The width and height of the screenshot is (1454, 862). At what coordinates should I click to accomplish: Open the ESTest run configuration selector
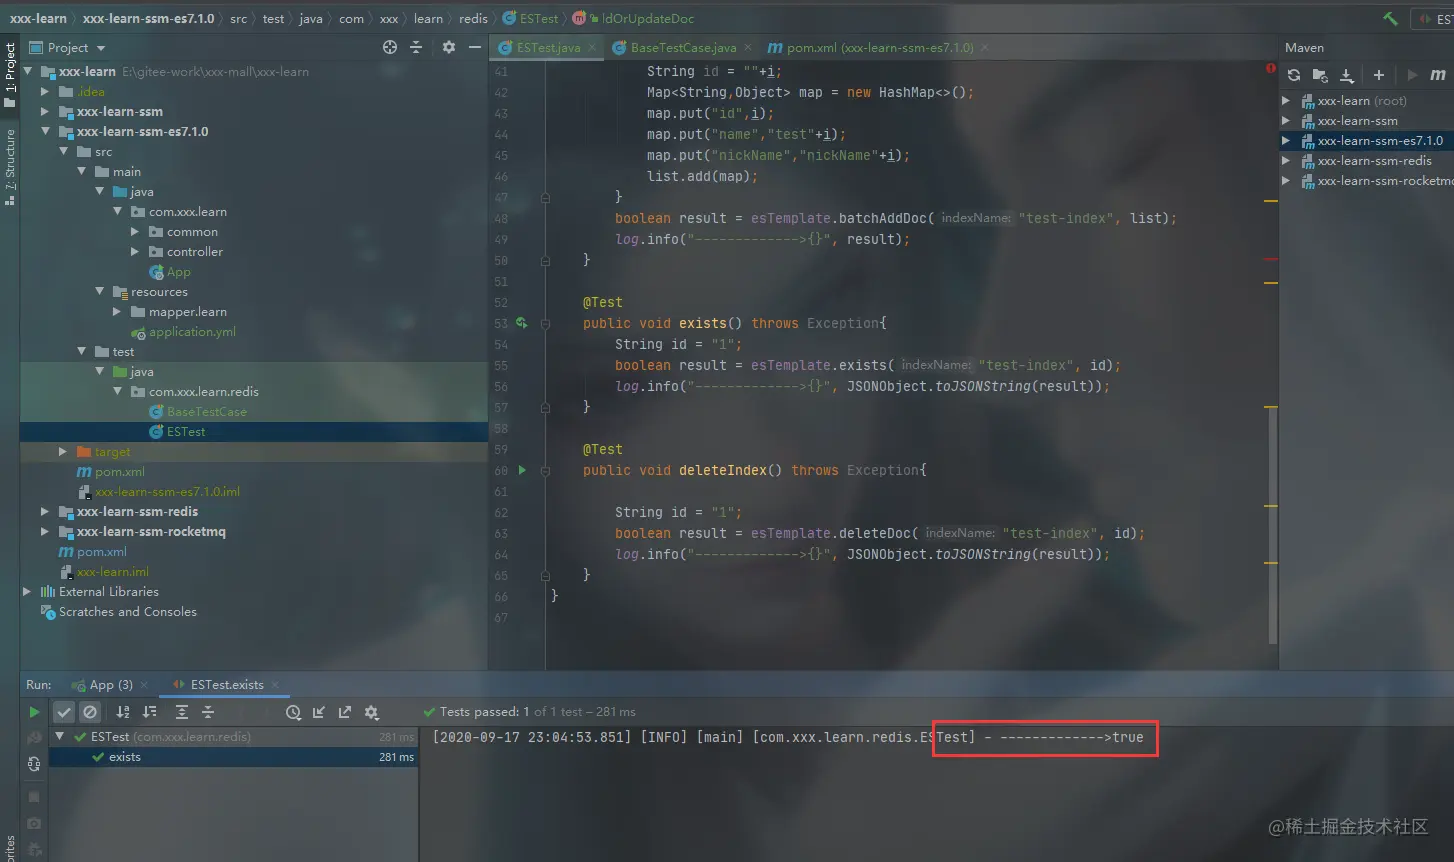point(1434,18)
